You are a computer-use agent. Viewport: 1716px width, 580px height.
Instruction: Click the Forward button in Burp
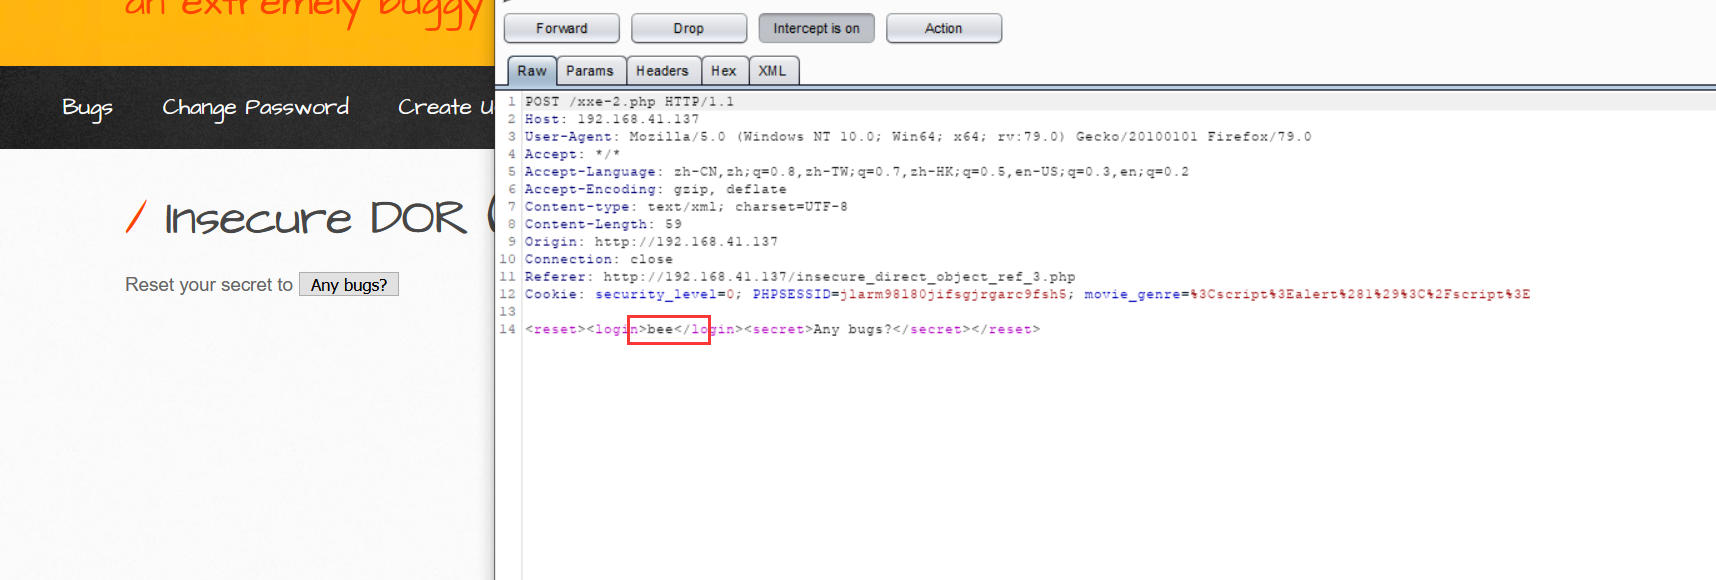pyautogui.click(x=562, y=28)
